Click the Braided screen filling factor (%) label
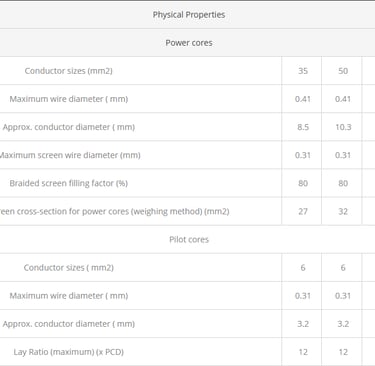This screenshot has height=366, width=375. (x=69, y=183)
